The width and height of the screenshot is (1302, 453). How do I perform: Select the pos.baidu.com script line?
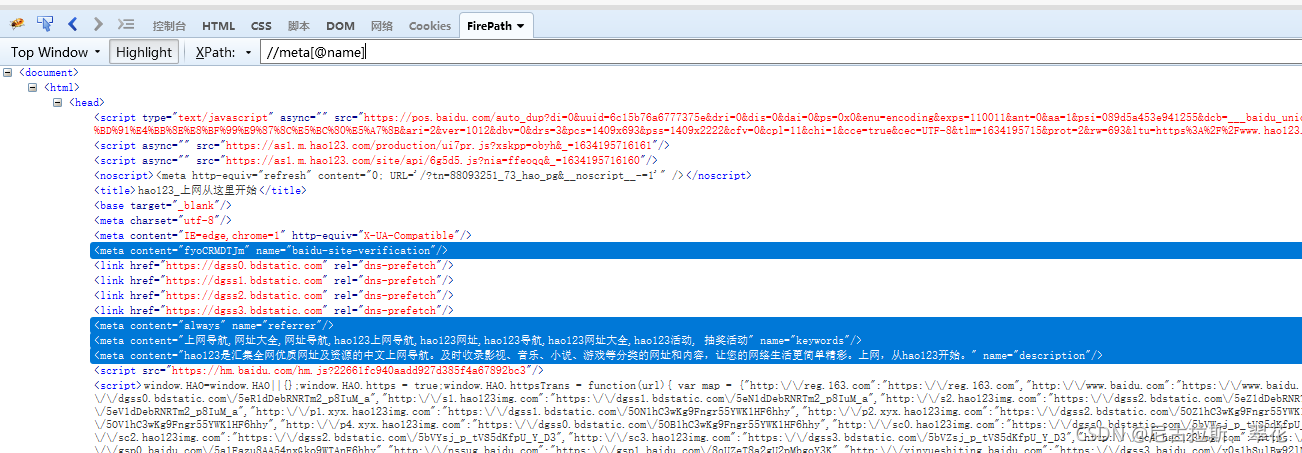697,124
